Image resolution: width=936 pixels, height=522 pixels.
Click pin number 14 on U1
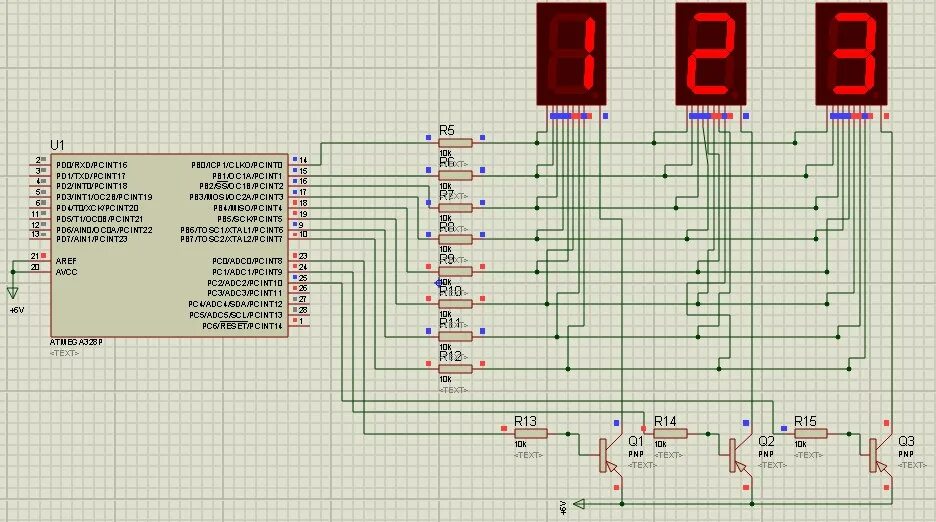pyautogui.click(x=303, y=160)
